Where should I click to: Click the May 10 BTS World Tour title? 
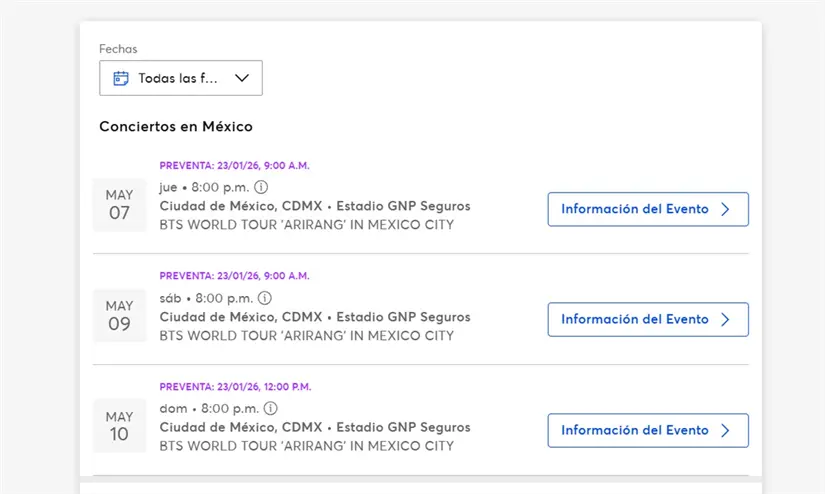pyautogui.click(x=306, y=446)
